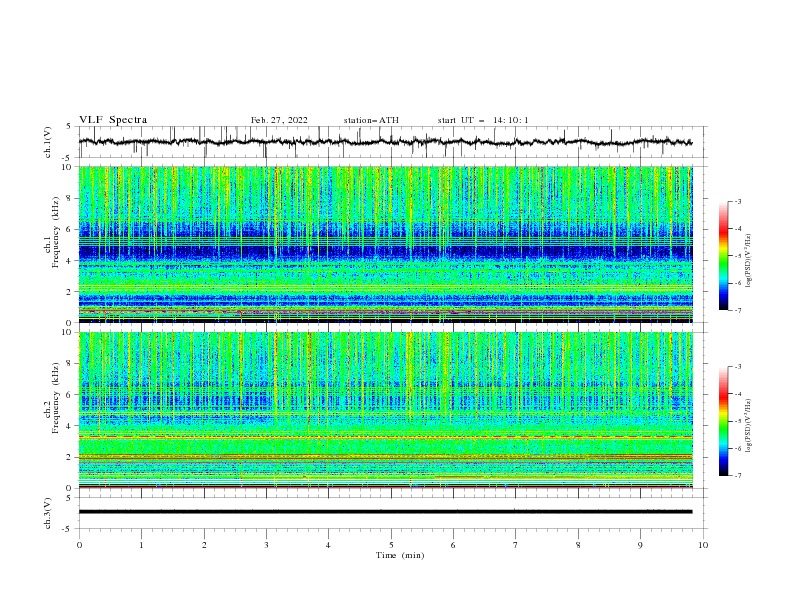Click the ch.2 'Frequency (kHz)' axis label
The image size is (792, 612).
[55, 397]
